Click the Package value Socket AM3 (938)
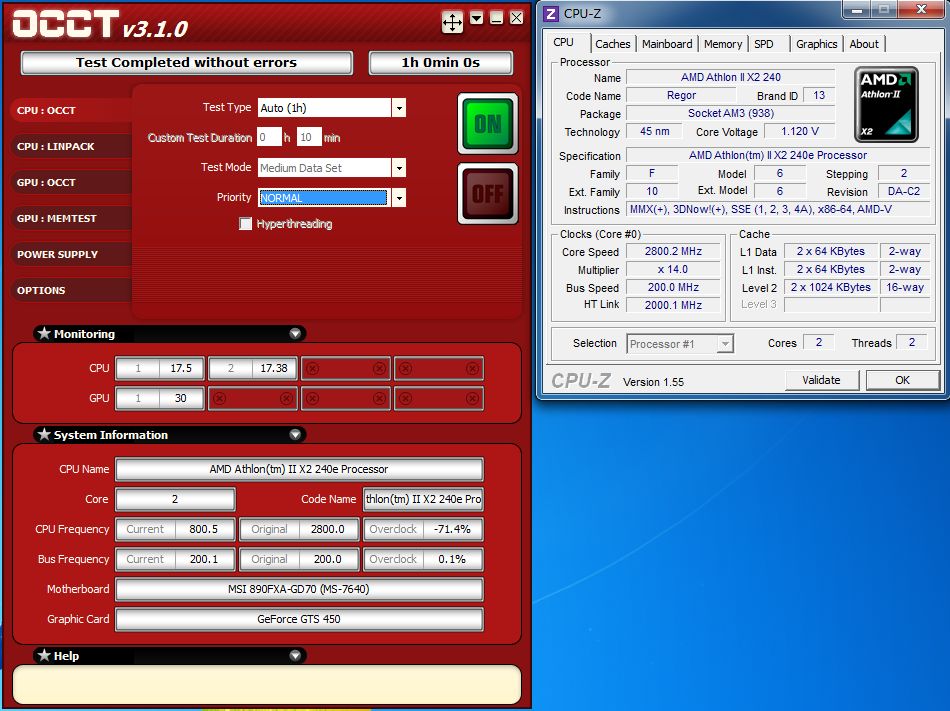950x711 pixels. pos(731,113)
